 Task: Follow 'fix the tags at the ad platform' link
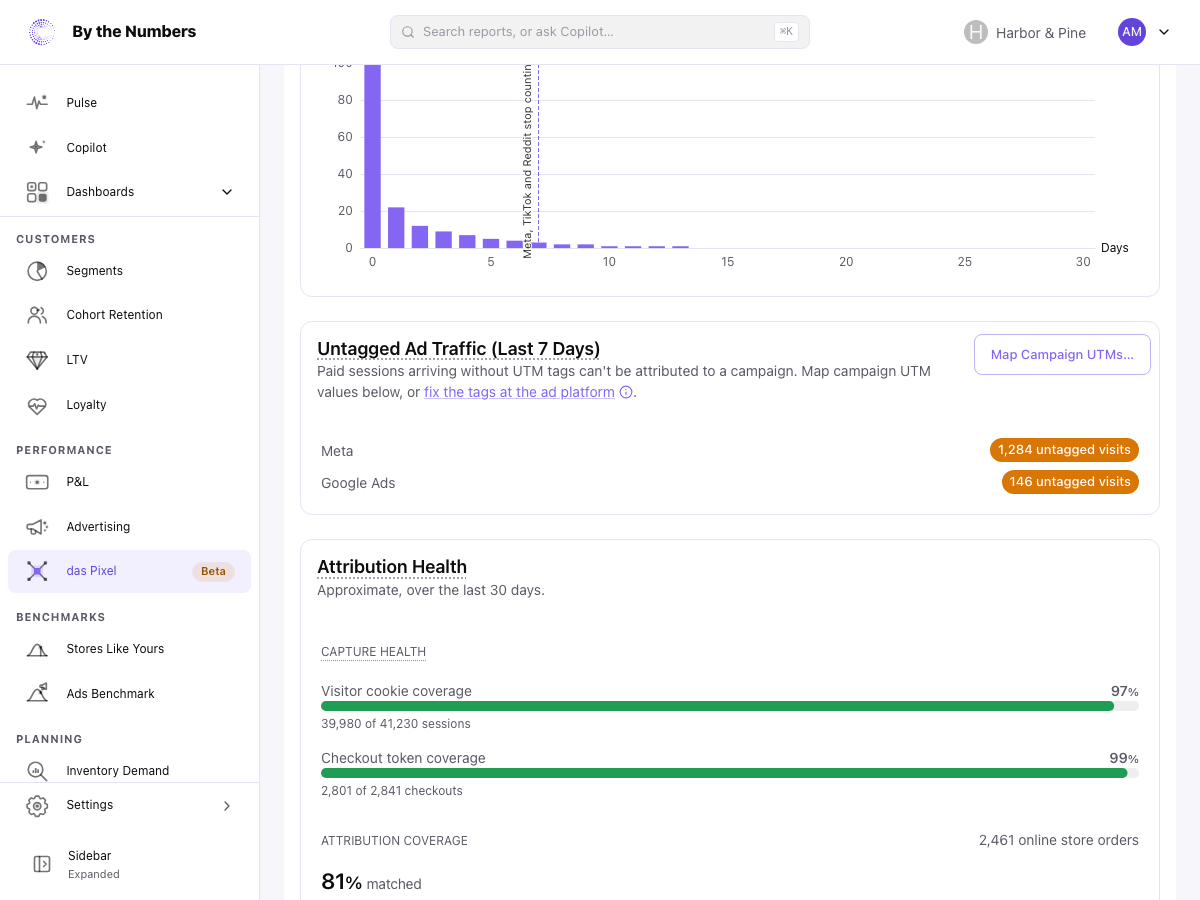tap(519, 392)
